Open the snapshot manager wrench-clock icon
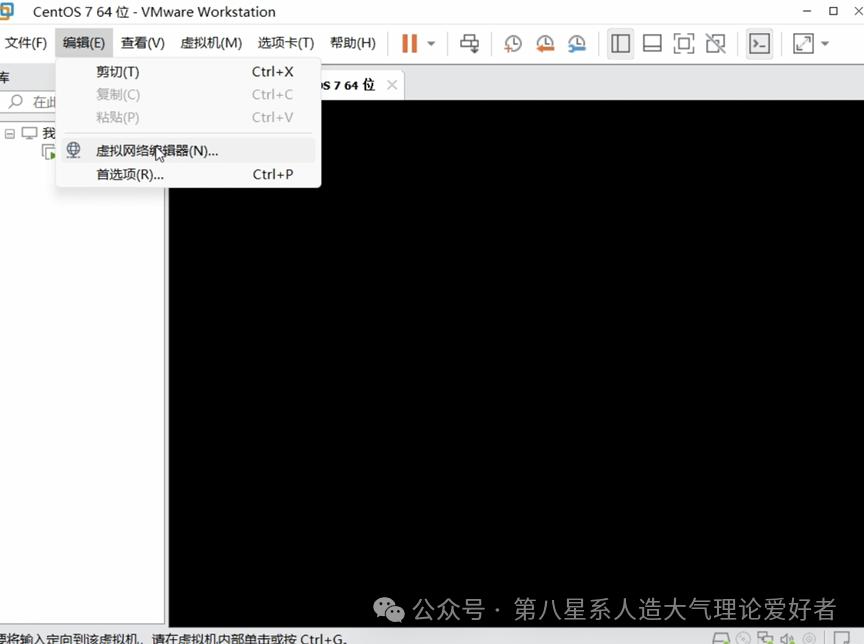Image resolution: width=864 pixels, height=644 pixels. click(577, 43)
